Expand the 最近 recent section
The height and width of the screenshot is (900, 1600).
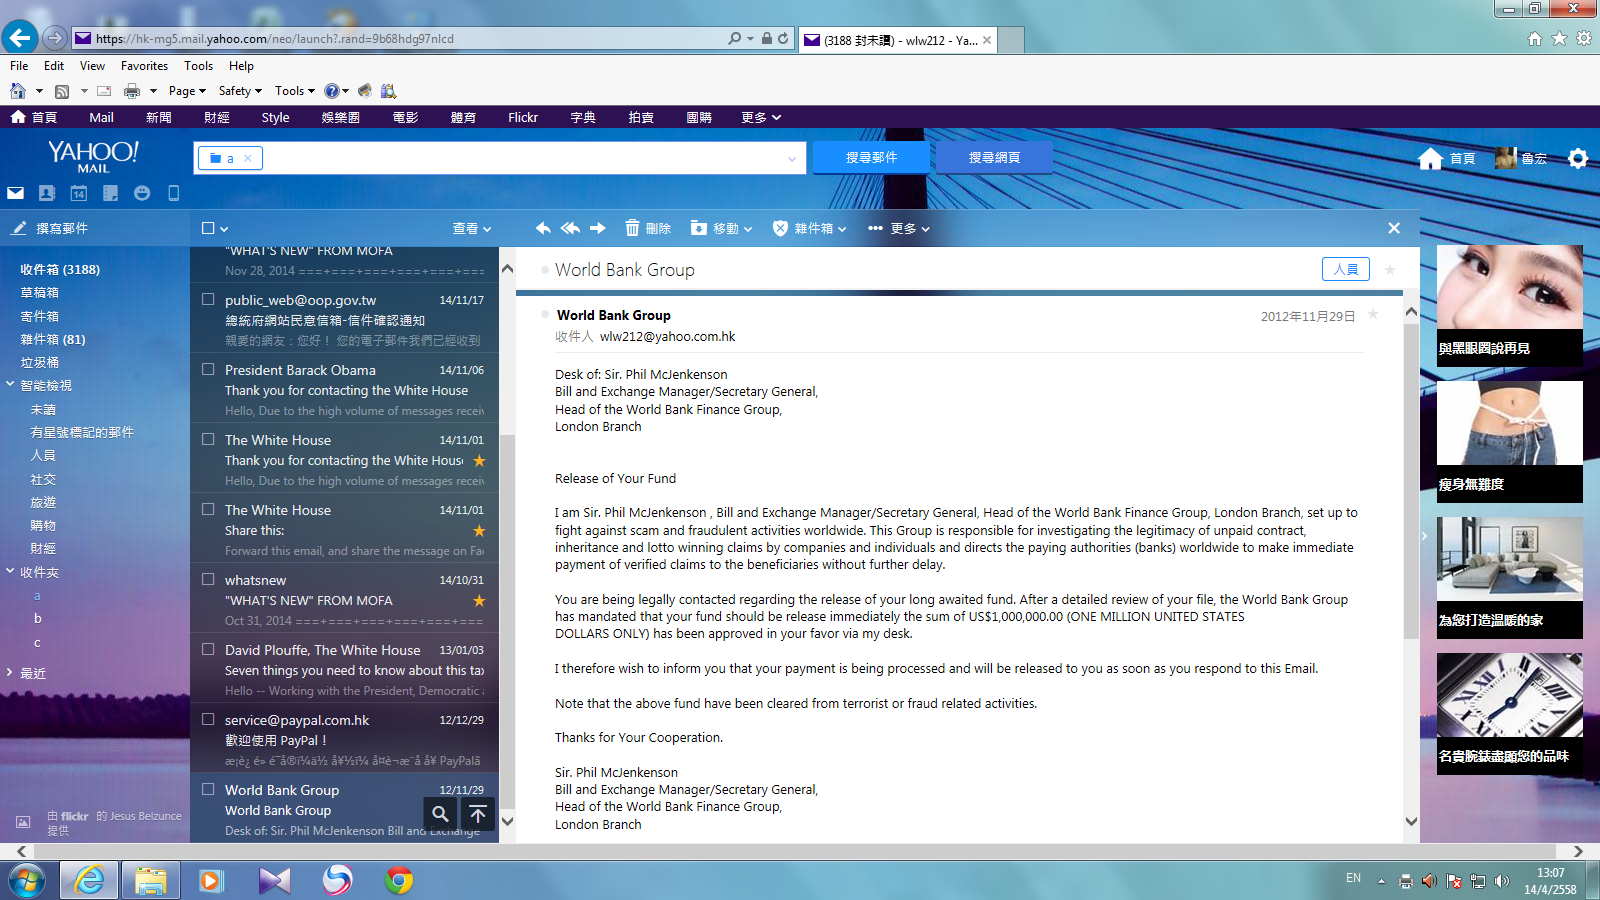(x=10, y=672)
